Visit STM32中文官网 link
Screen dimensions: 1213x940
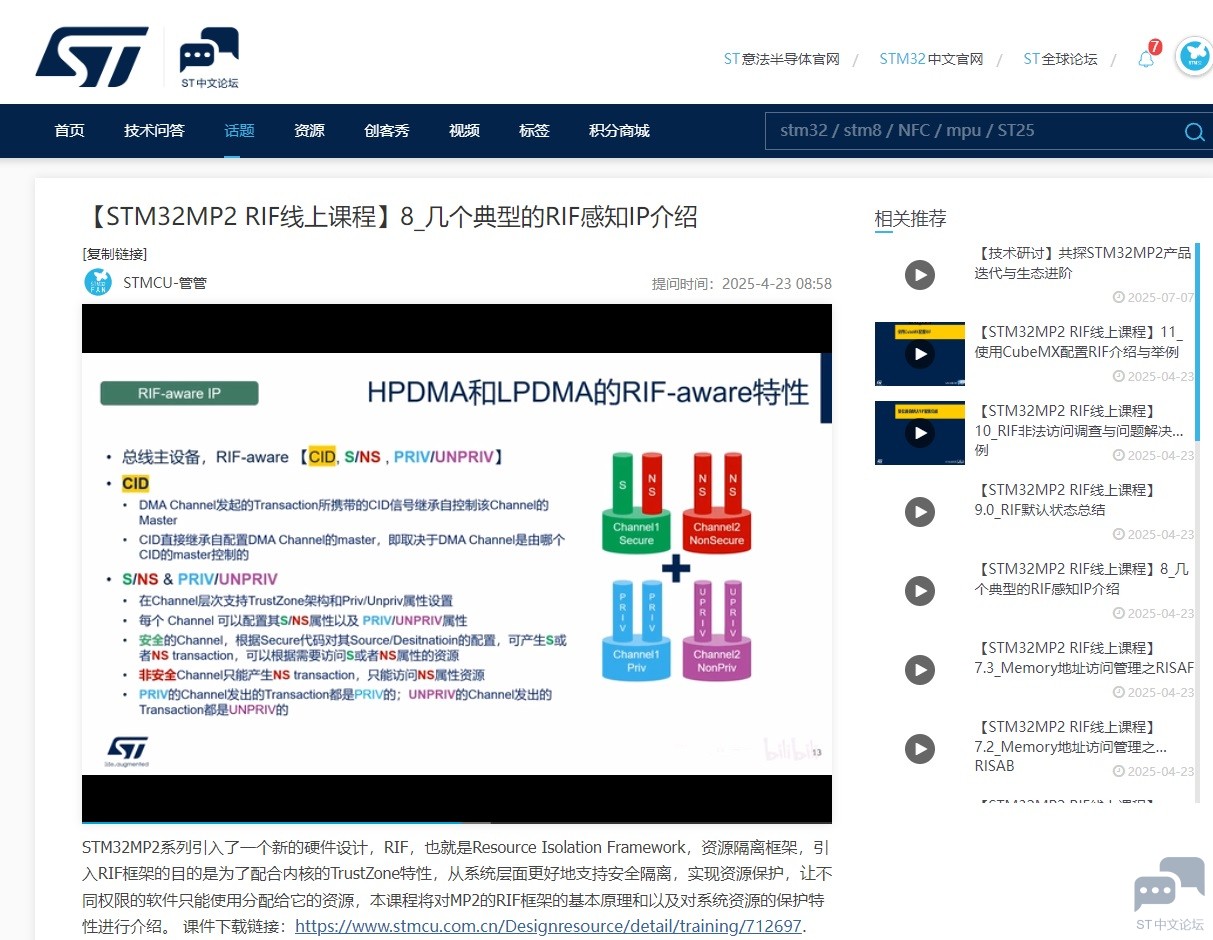point(931,59)
